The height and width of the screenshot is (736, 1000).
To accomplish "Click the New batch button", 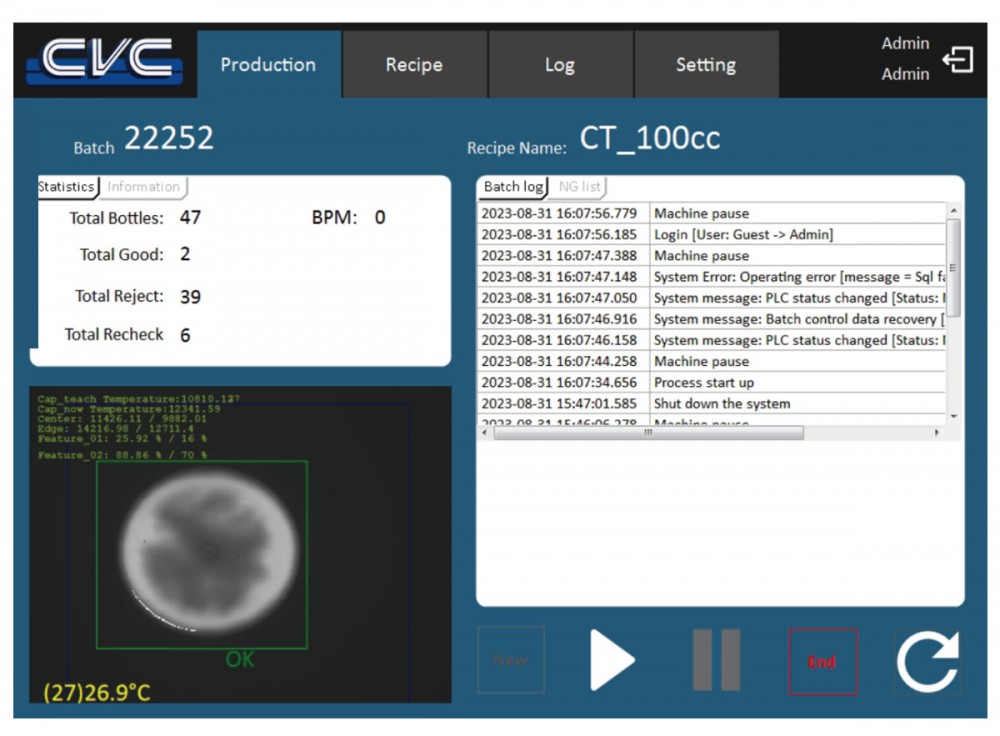I will pyautogui.click(x=510, y=660).
